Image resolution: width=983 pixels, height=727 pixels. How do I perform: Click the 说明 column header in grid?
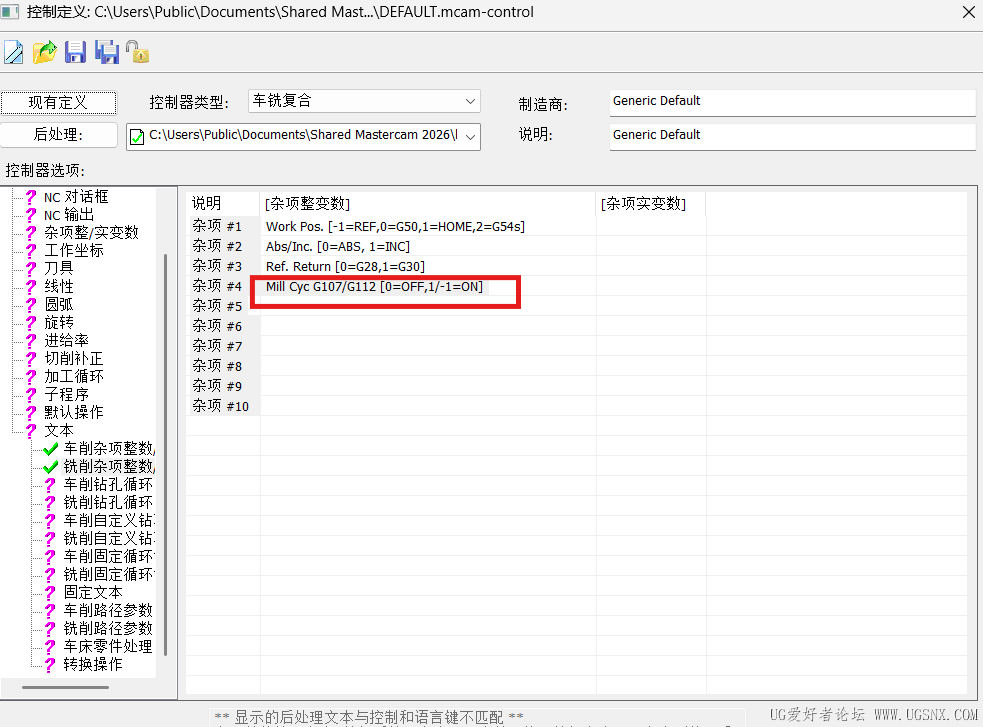click(224, 204)
